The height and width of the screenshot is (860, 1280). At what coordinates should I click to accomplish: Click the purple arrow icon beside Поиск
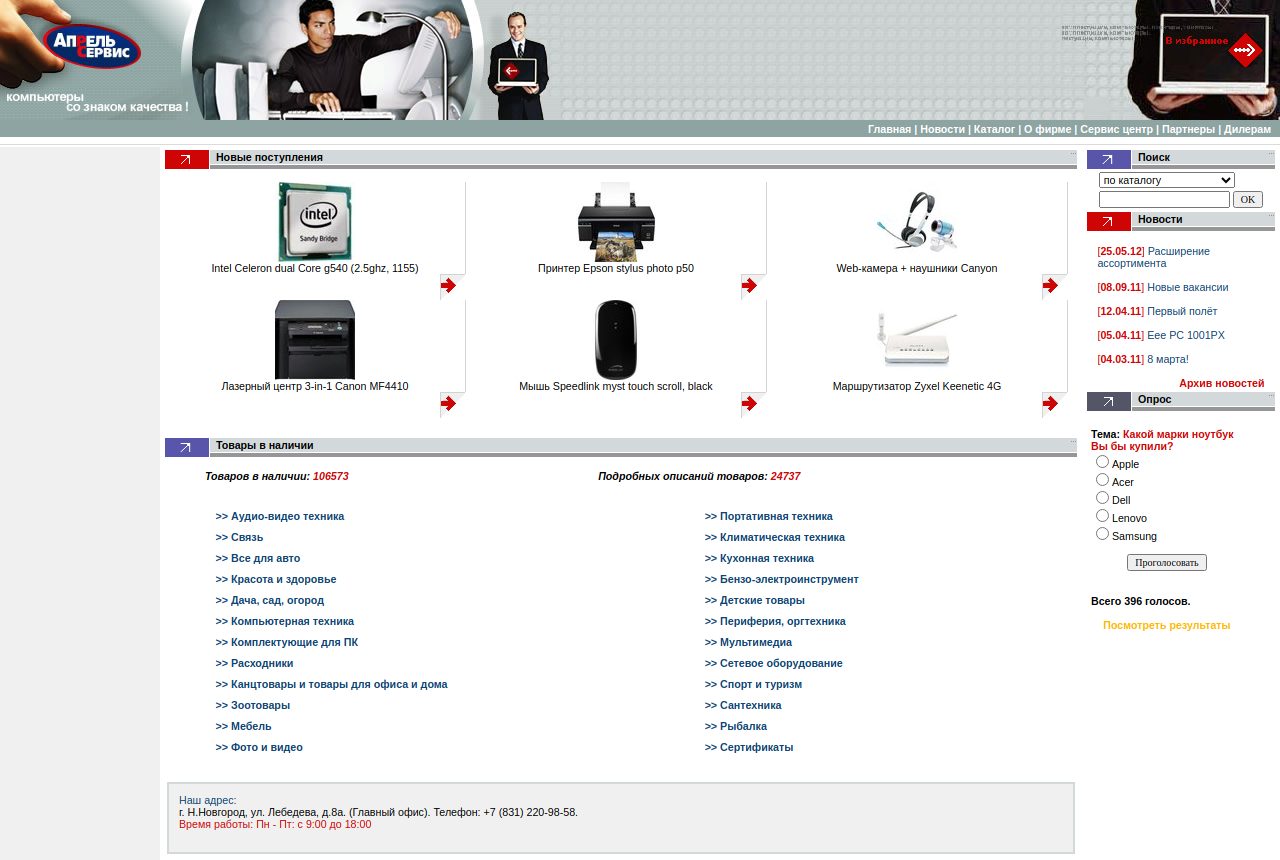(1109, 160)
